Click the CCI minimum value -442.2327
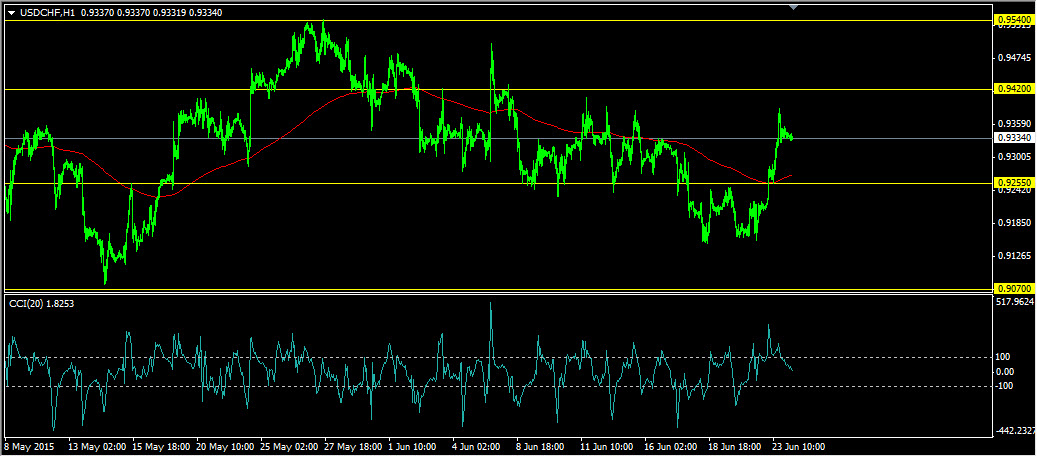The height and width of the screenshot is (457, 1037). pos(1015,431)
